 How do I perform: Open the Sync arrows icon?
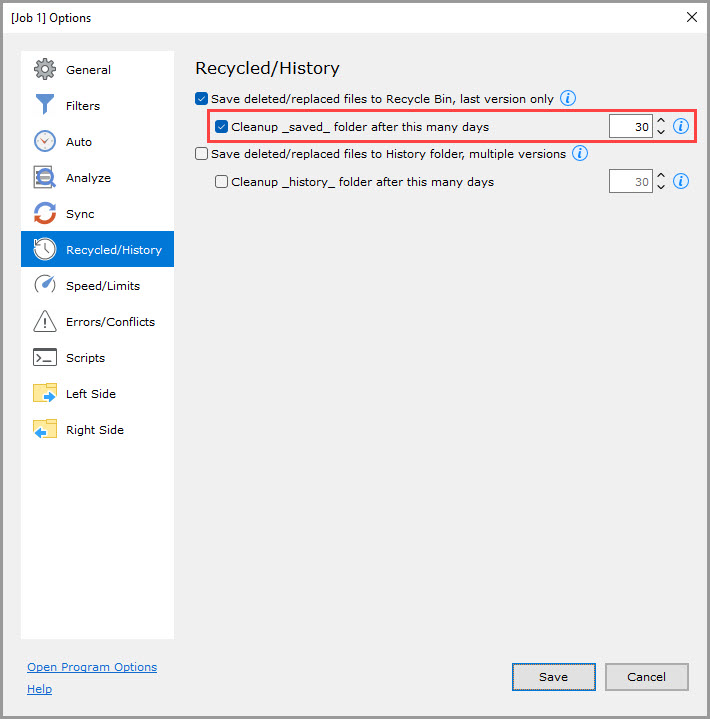click(x=45, y=214)
